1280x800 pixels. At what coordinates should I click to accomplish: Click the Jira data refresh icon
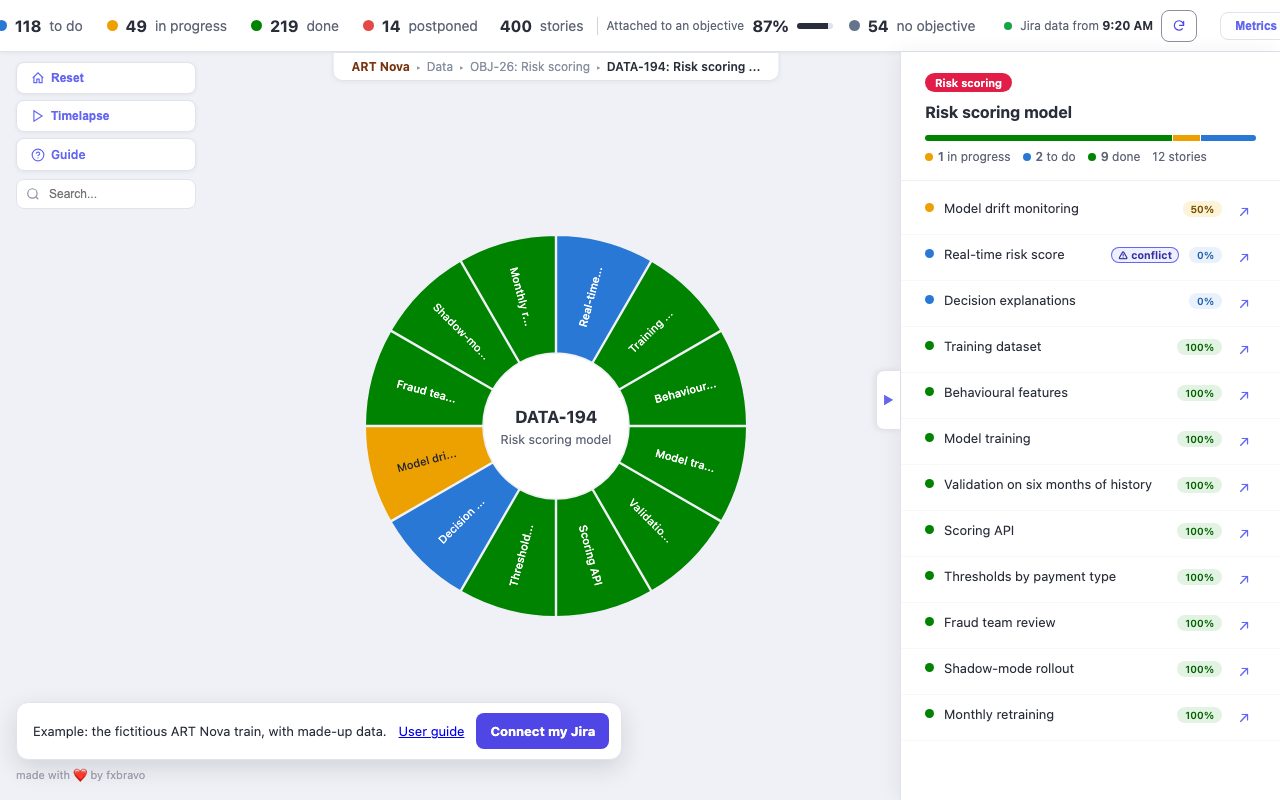coord(1179,26)
